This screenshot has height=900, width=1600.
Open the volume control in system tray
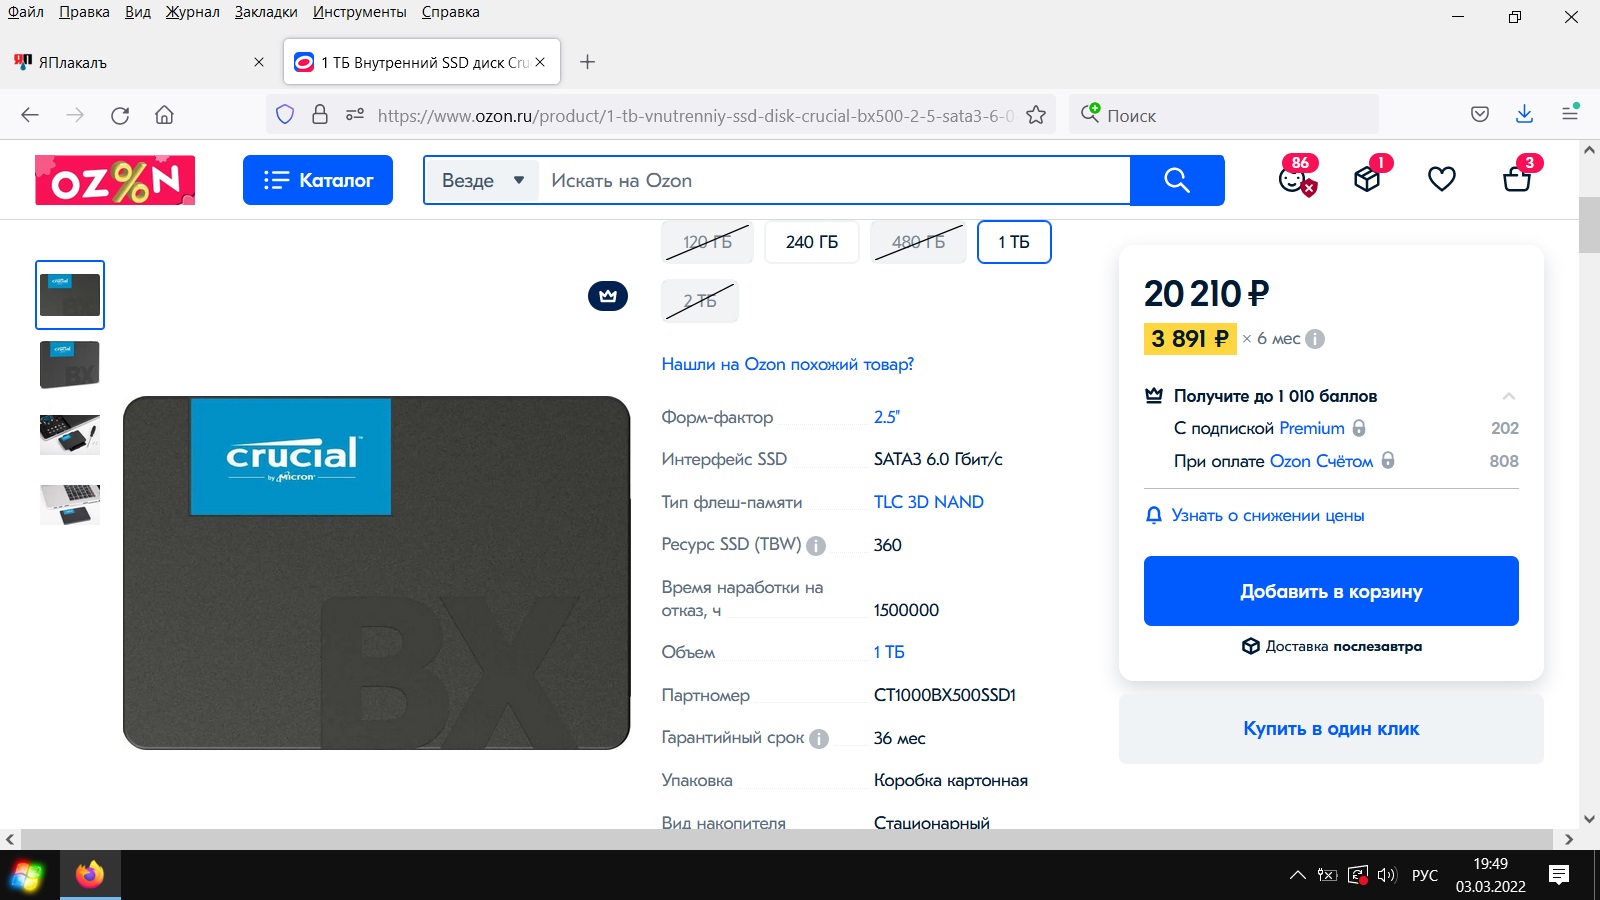tap(1386, 875)
